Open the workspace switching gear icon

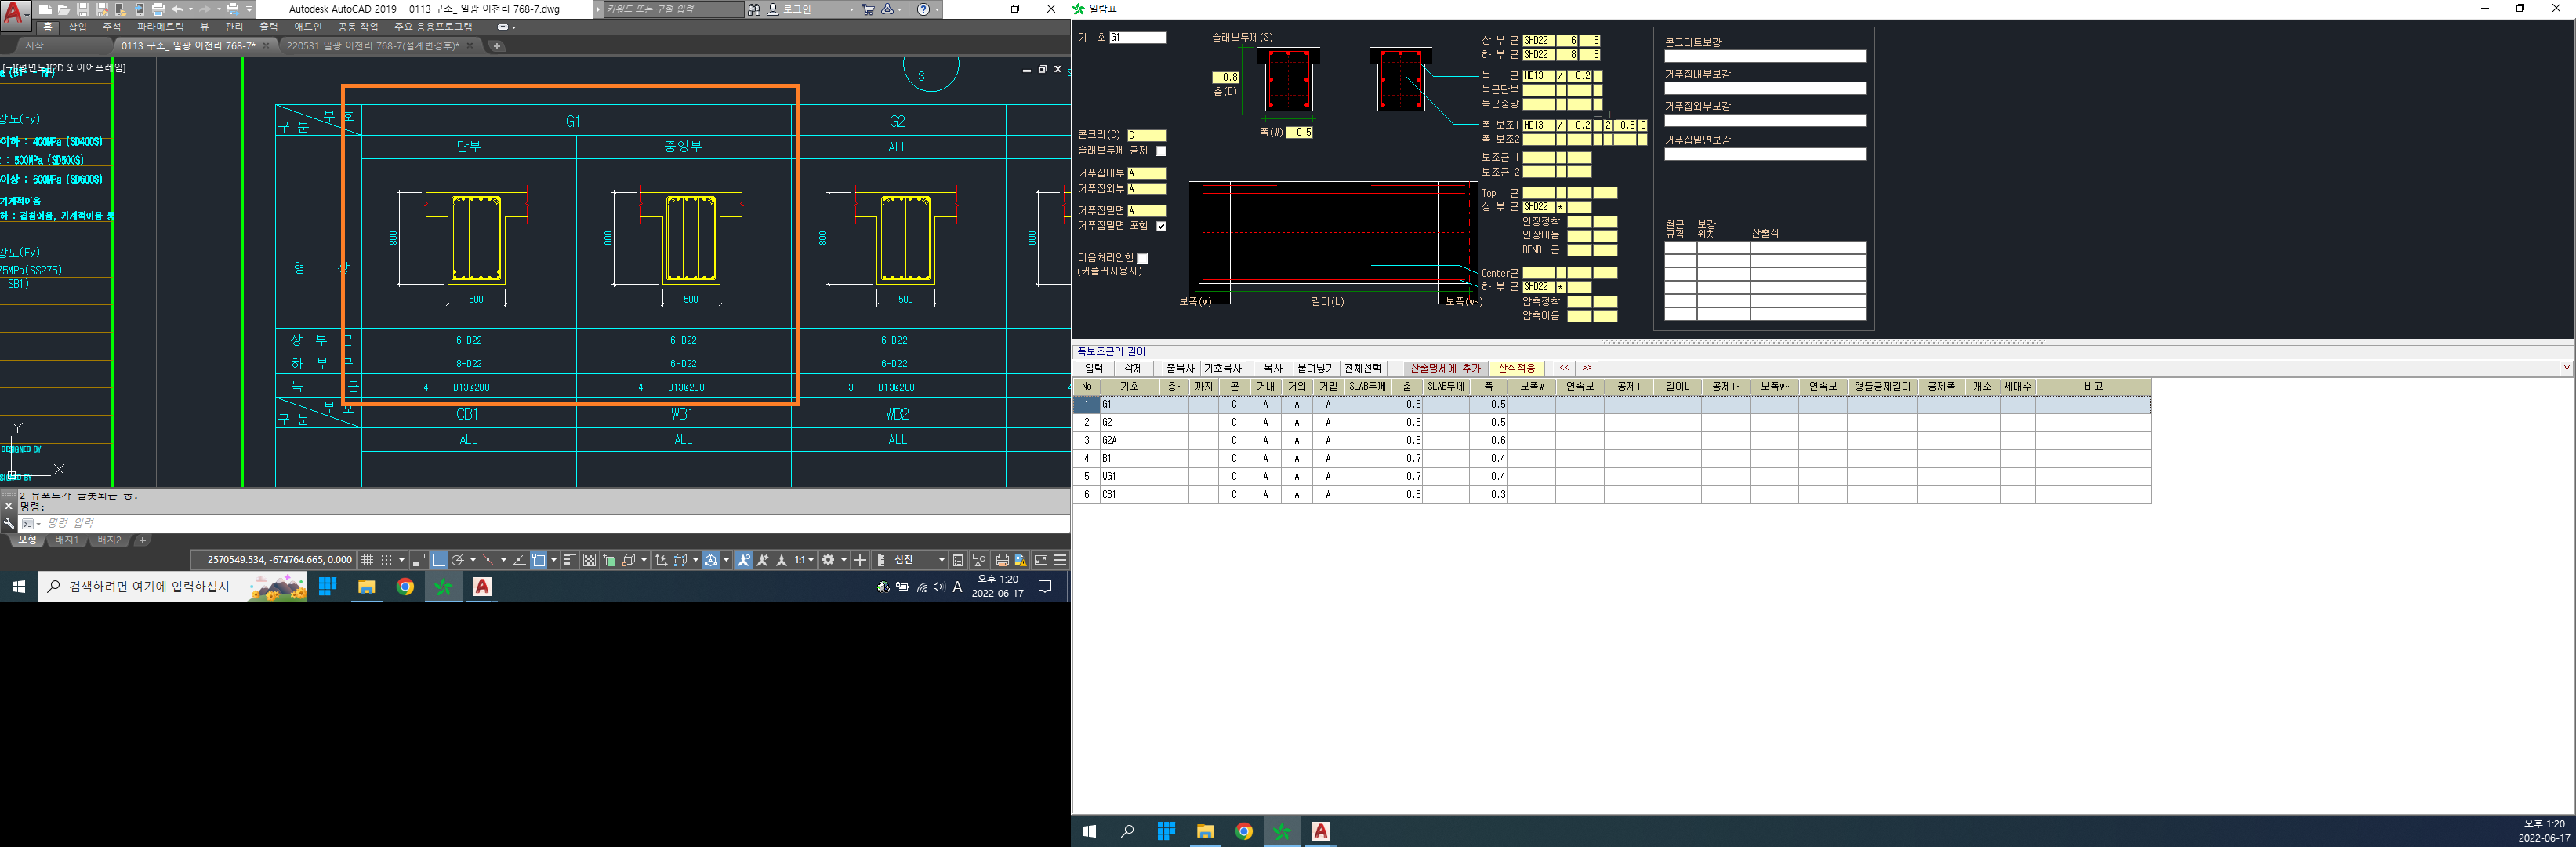pos(828,560)
